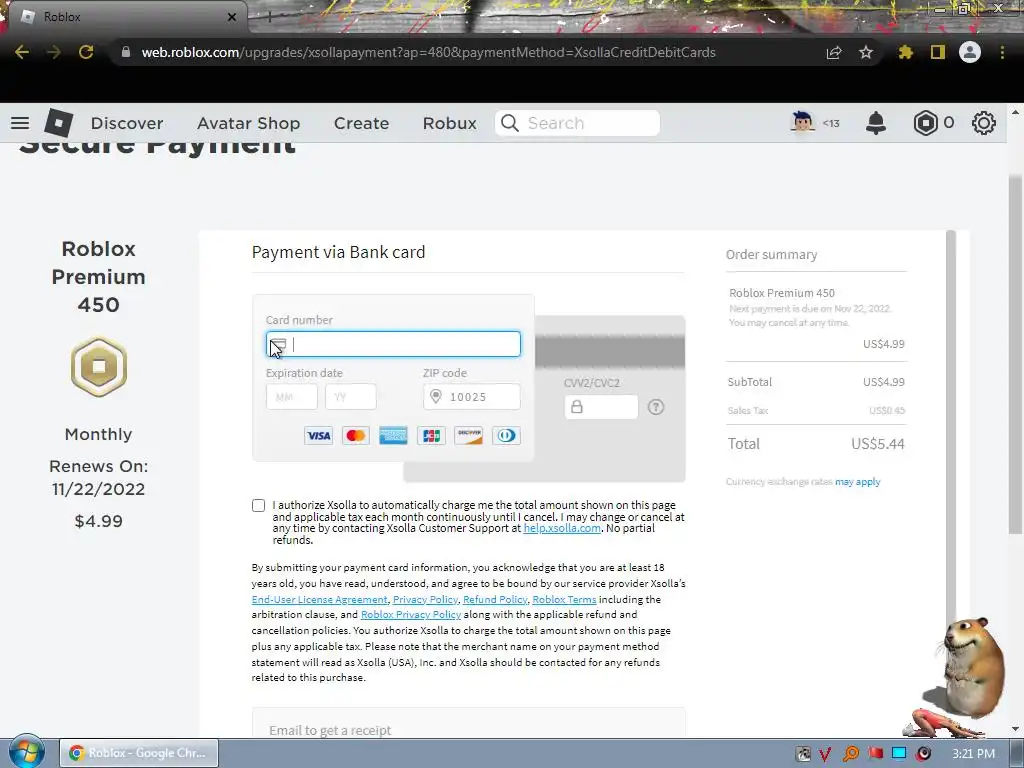This screenshot has height=768, width=1024.
Task: Open the Refund Policy link
Action: [495, 600]
